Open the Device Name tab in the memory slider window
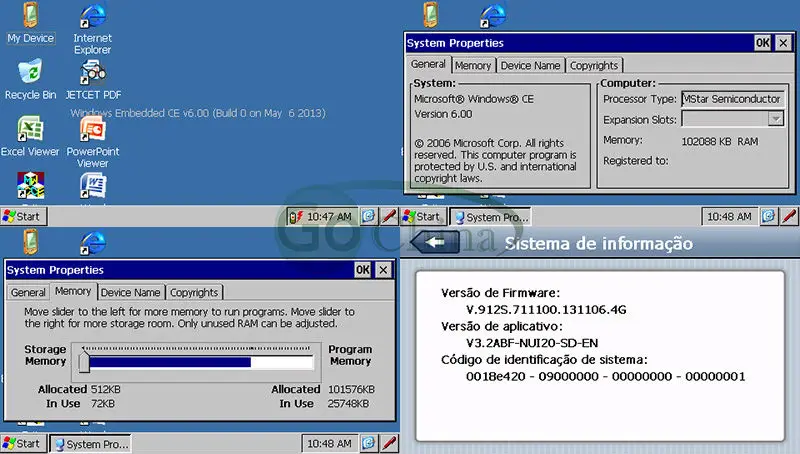 (131, 292)
